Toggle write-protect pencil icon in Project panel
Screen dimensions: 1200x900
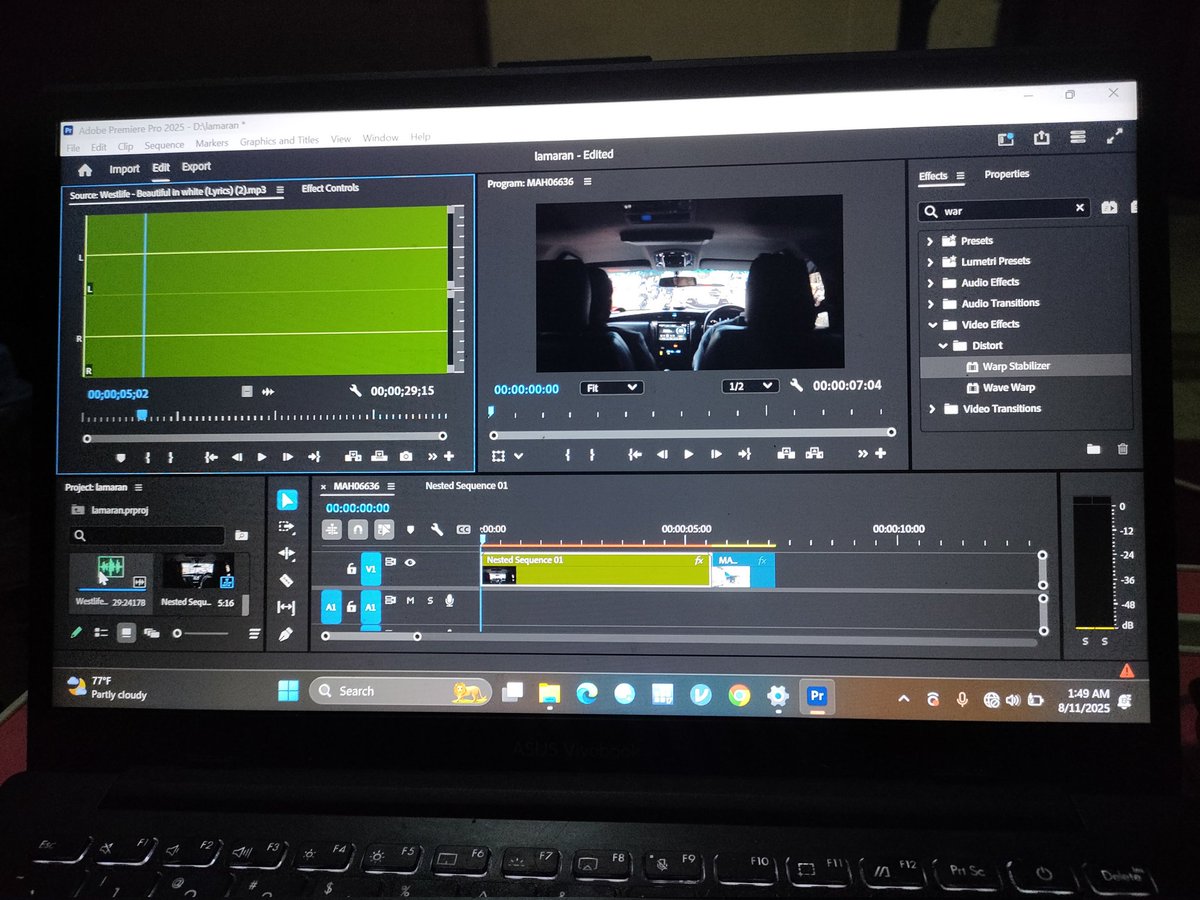76,632
